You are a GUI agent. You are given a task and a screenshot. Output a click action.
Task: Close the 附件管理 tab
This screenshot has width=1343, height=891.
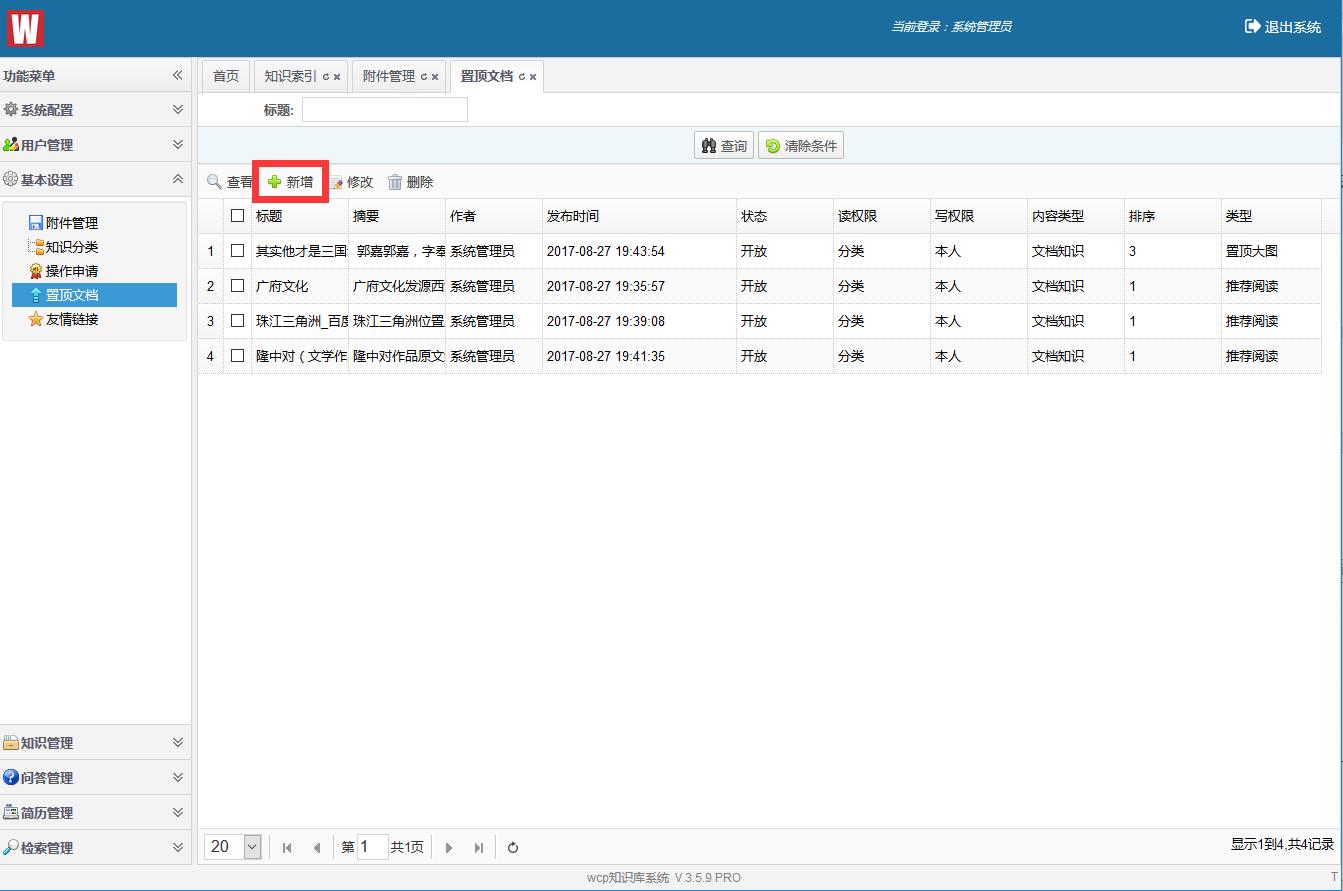pyautogui.click(x=435, y=77)
